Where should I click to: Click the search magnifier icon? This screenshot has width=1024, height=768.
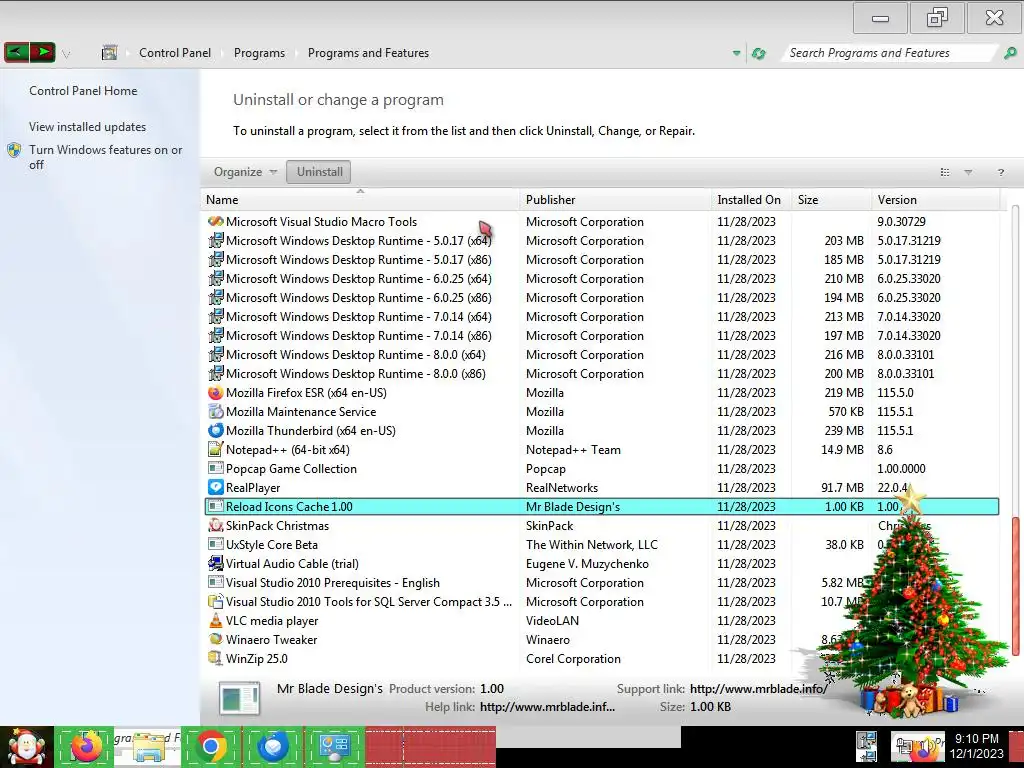(x=1010, y=54)
